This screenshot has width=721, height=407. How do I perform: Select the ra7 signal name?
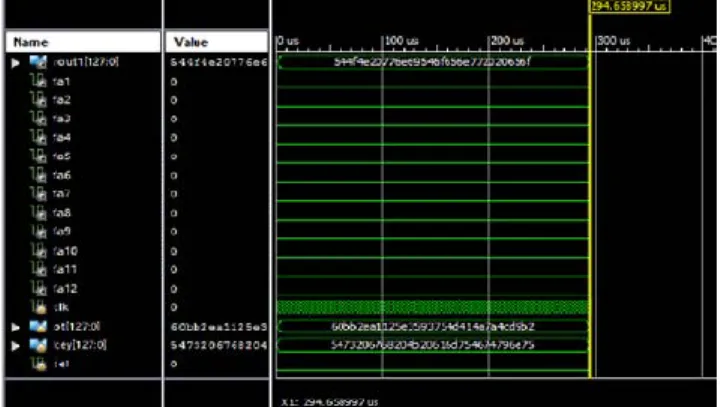(62, 194)
